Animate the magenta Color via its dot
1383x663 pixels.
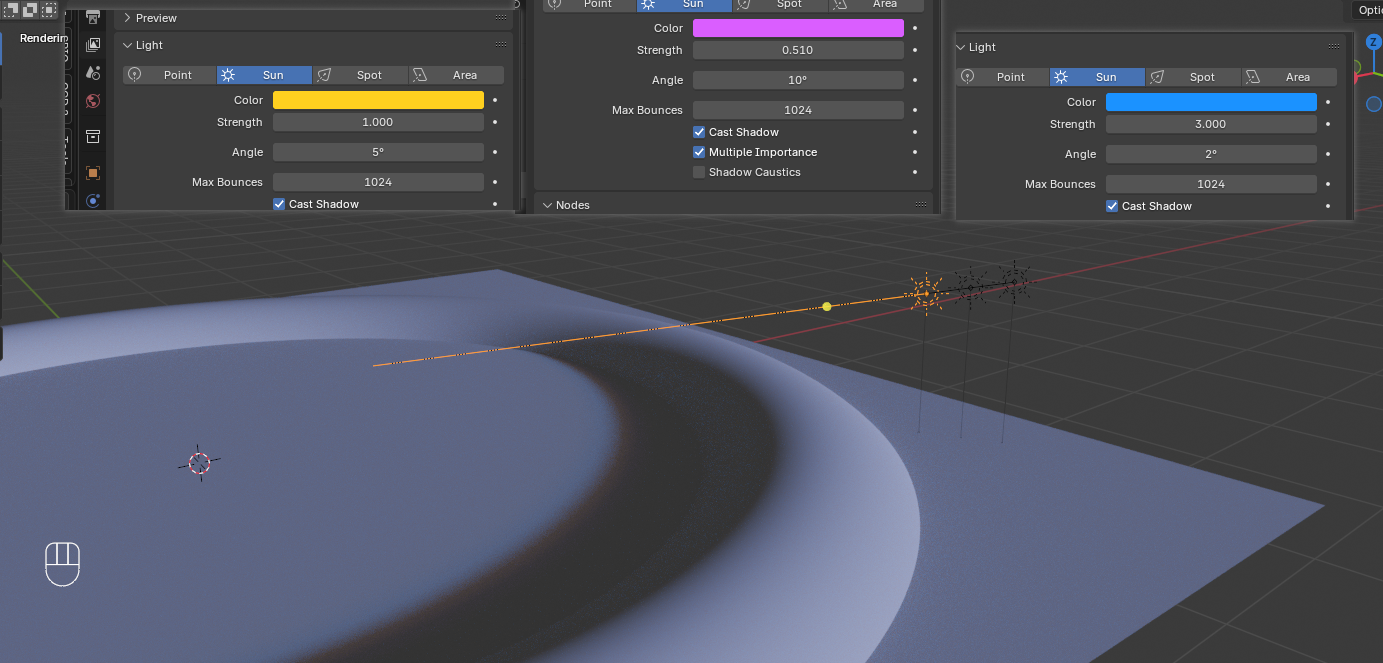pyautogui.click(x=915, y=28)
